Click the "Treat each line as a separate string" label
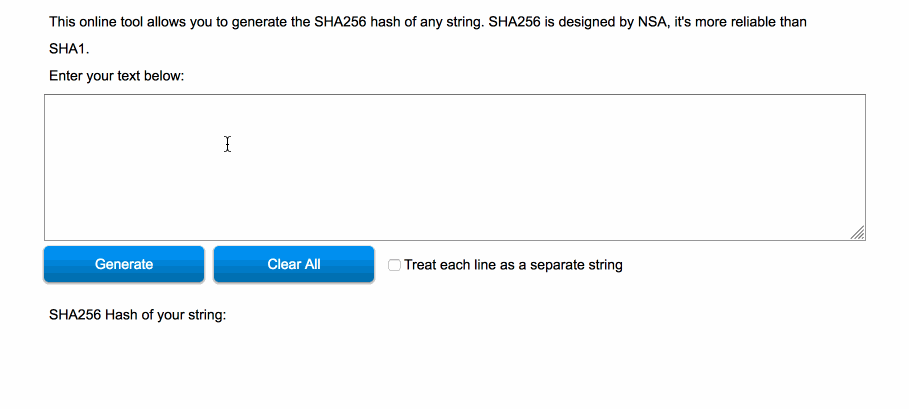 click(513, 265)
